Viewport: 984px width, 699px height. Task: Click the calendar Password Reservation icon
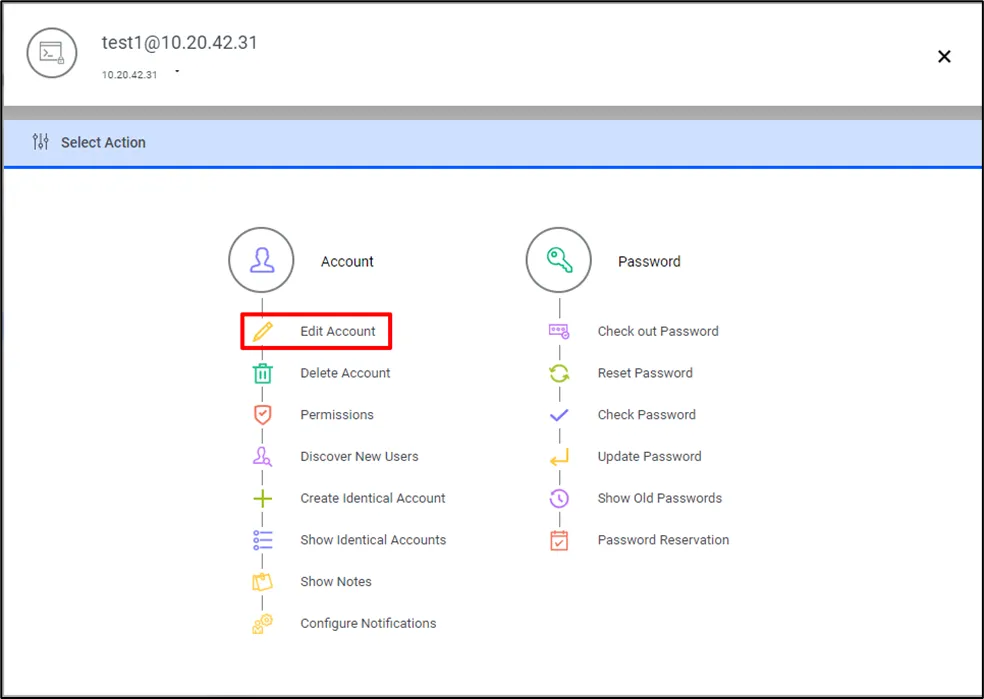559,540
